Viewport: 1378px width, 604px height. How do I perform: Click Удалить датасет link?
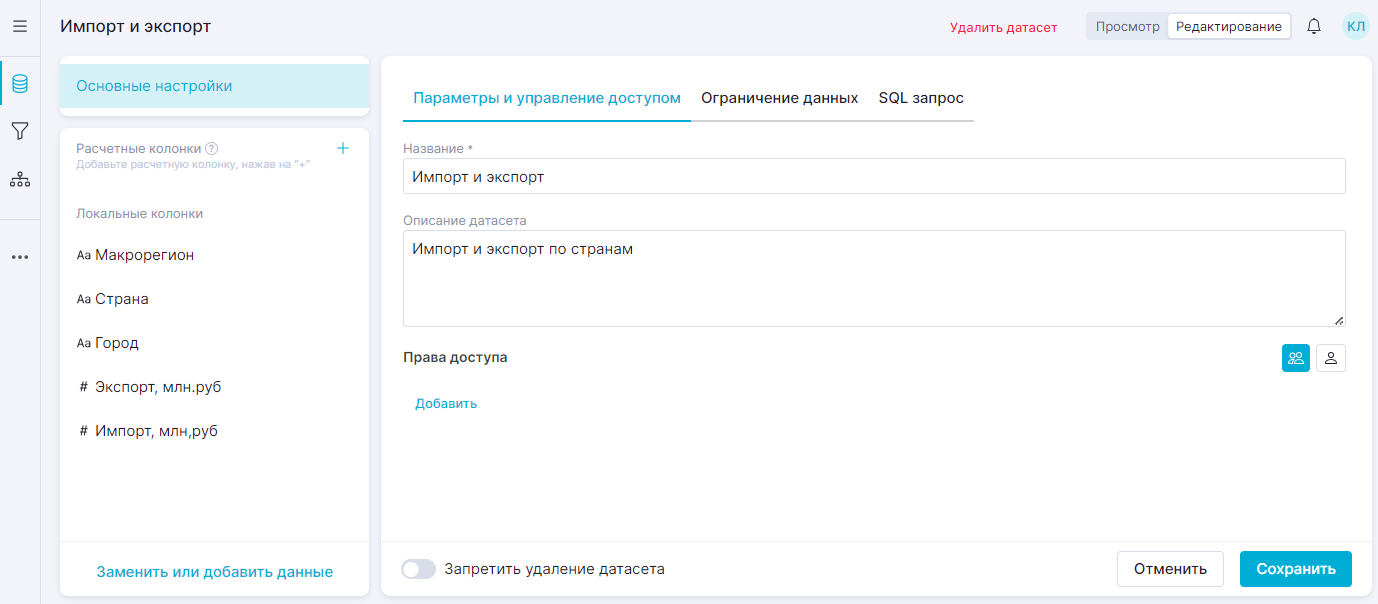pos(1003,27)
